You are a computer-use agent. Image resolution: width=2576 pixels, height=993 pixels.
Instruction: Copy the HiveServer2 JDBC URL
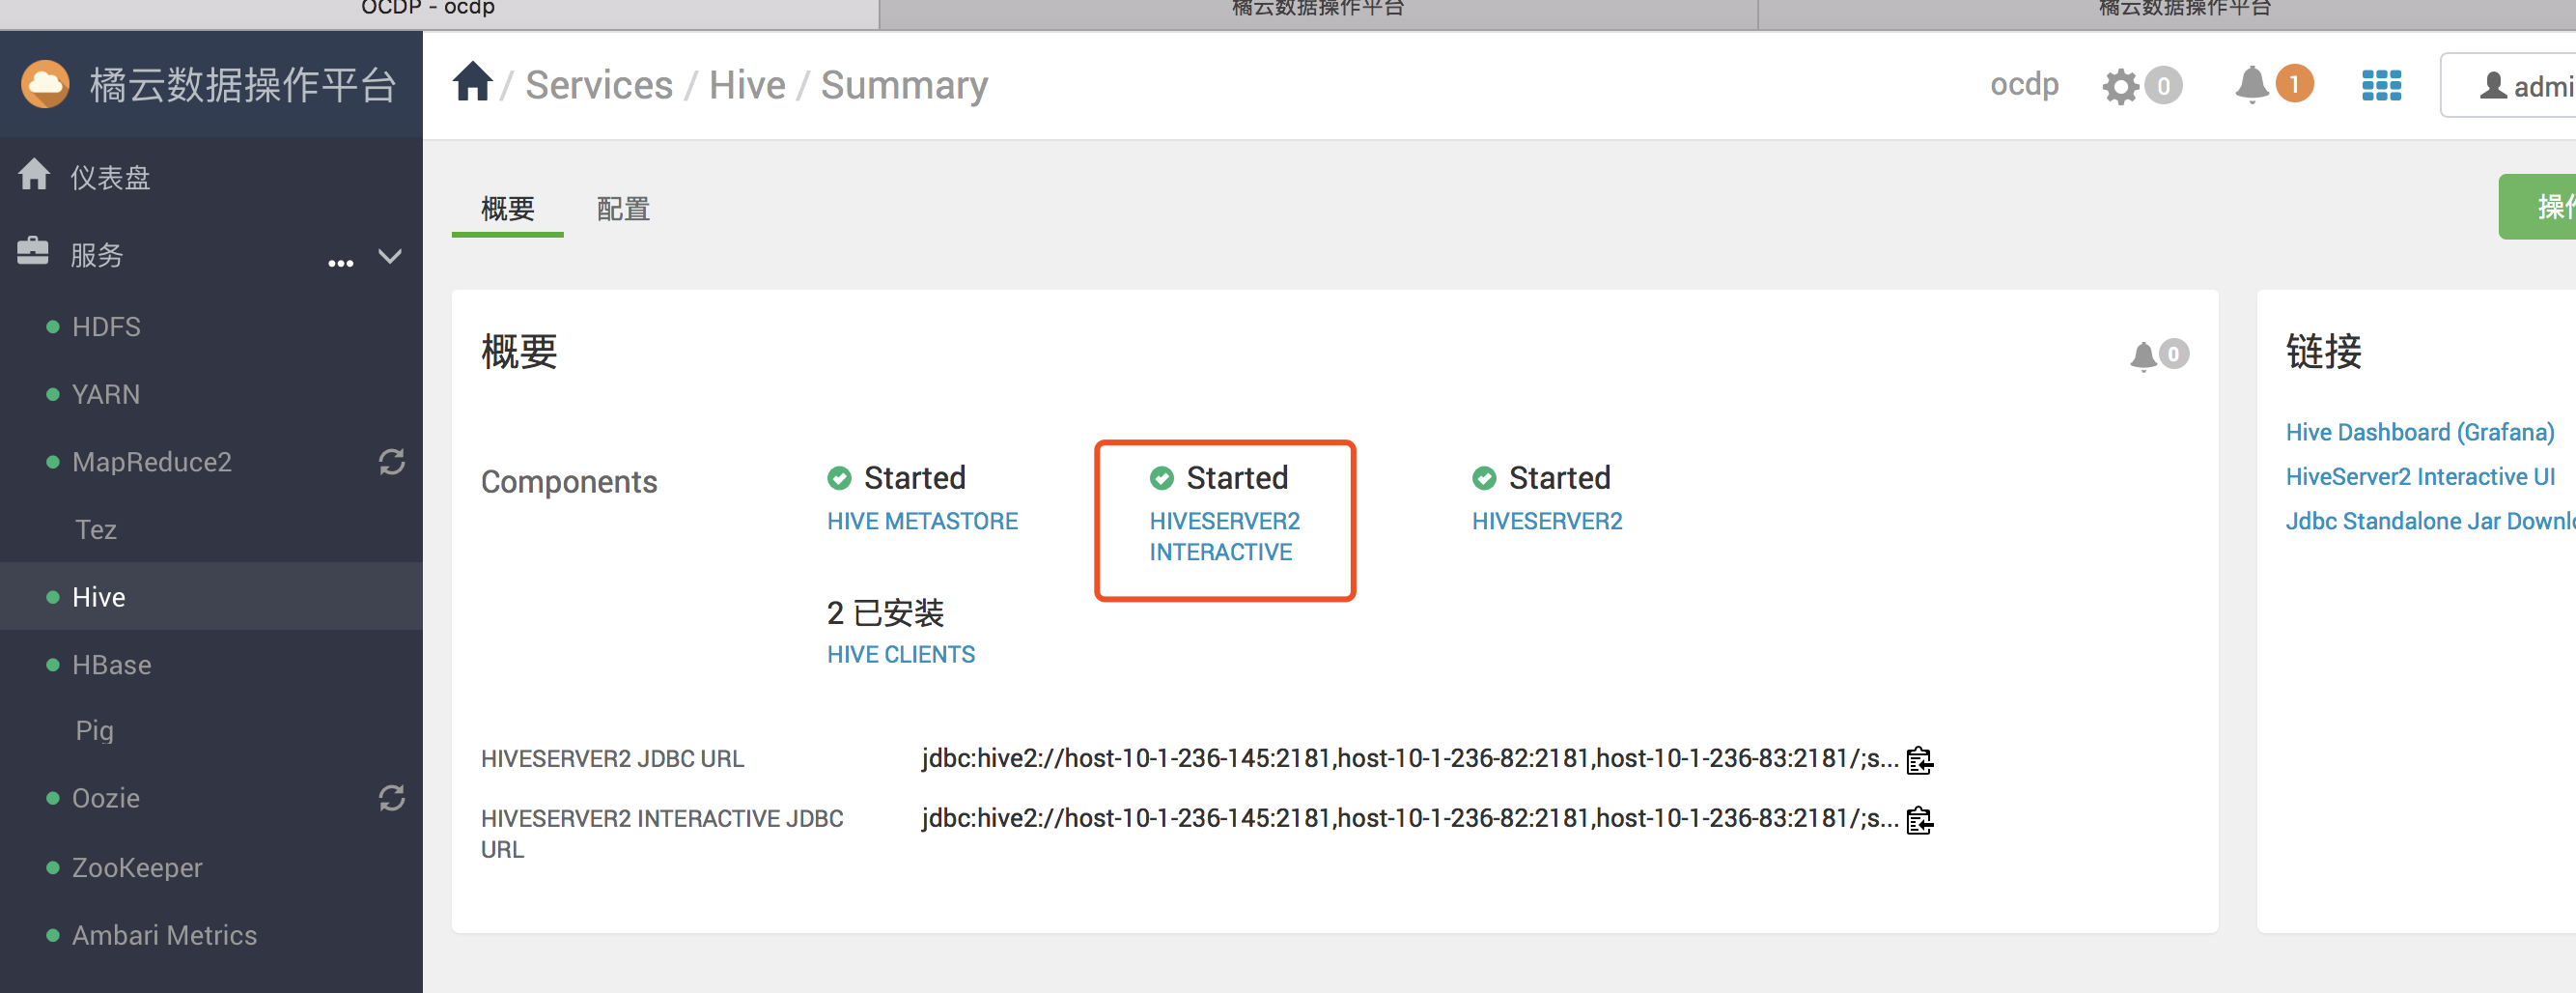(1919, 760)
